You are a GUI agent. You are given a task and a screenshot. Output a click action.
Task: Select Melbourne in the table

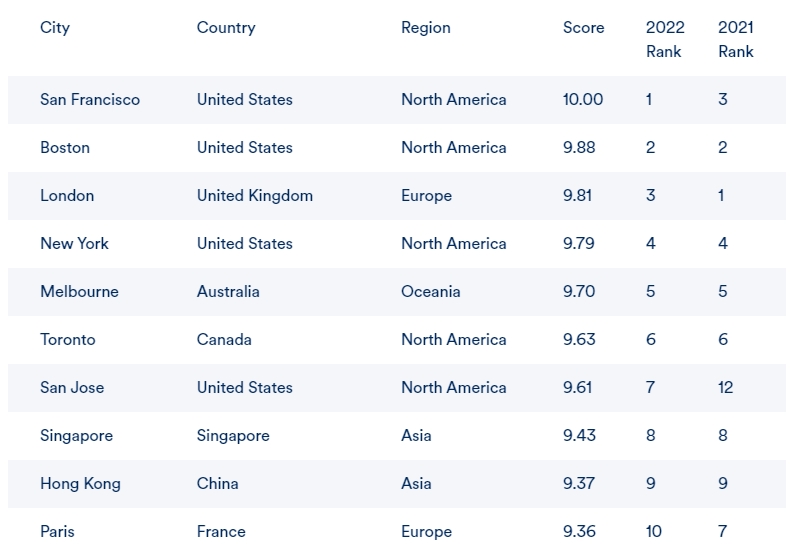point(79,292)
